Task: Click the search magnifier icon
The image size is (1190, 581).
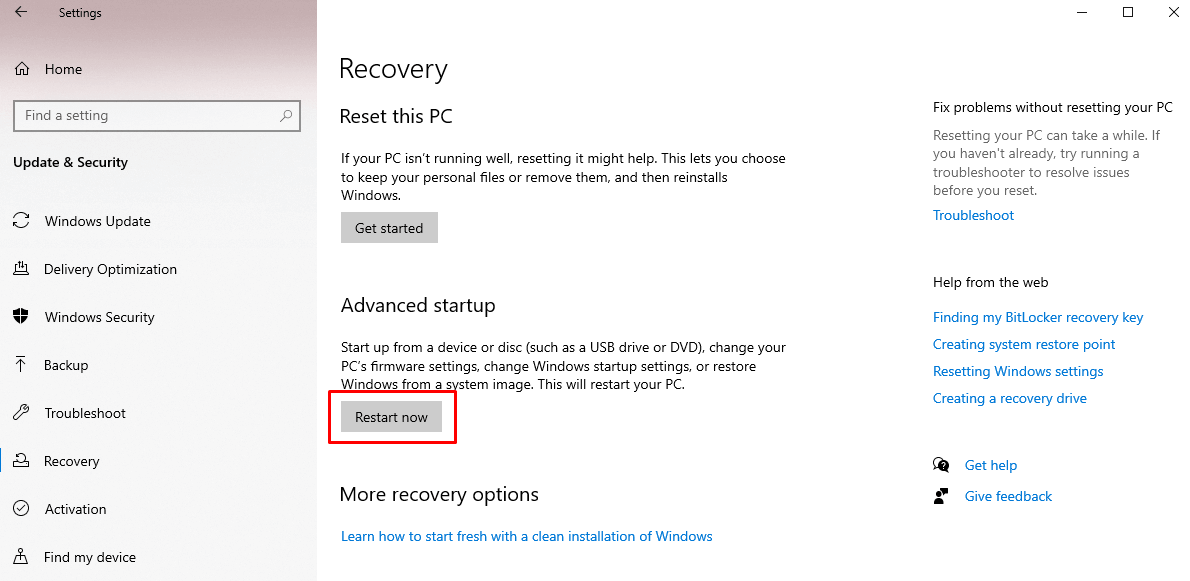Action: 286,115
